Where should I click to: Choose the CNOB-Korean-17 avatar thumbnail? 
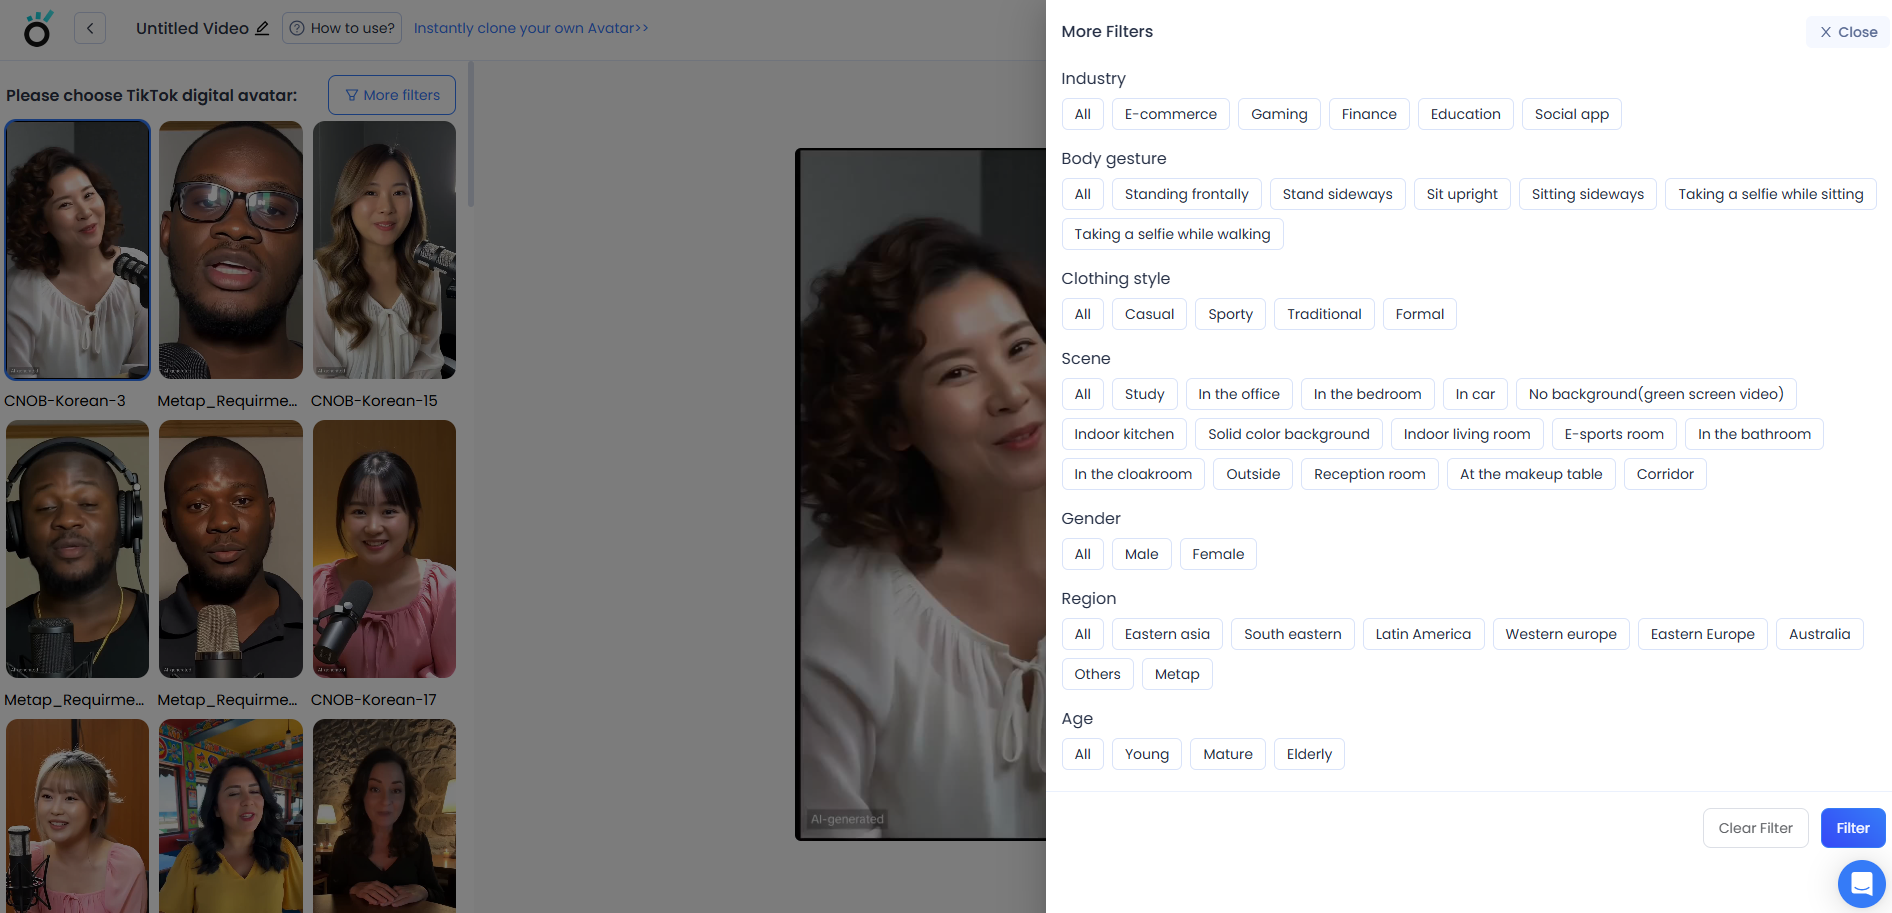point(384,549)
